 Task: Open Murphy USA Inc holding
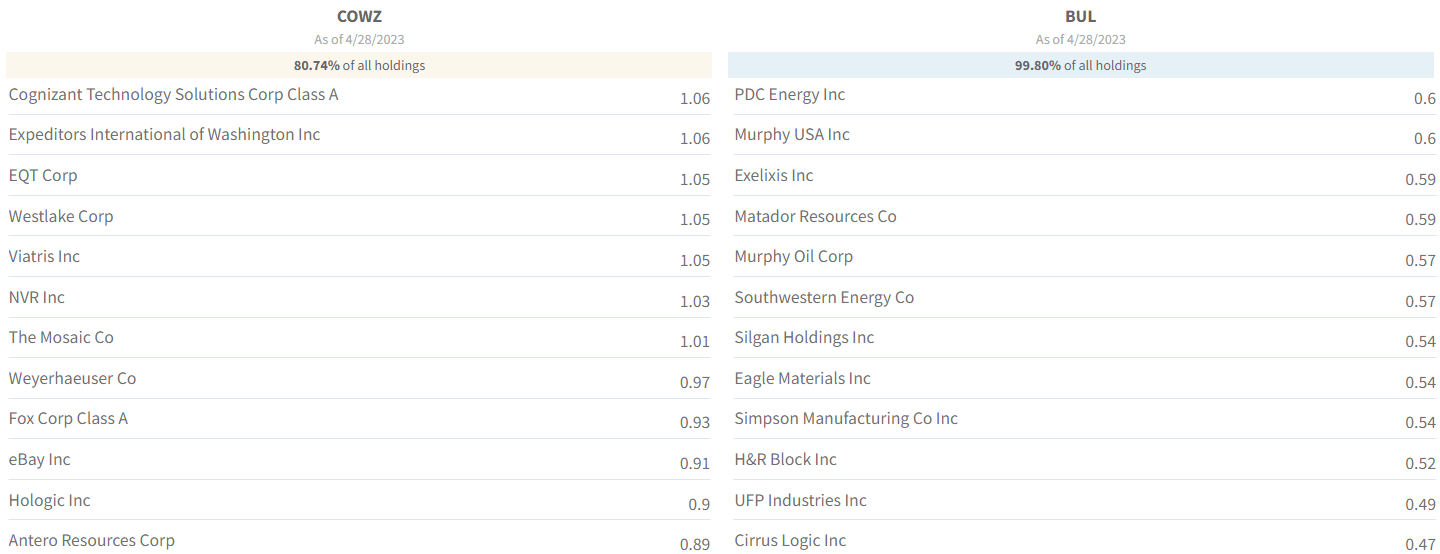point(792,134)
